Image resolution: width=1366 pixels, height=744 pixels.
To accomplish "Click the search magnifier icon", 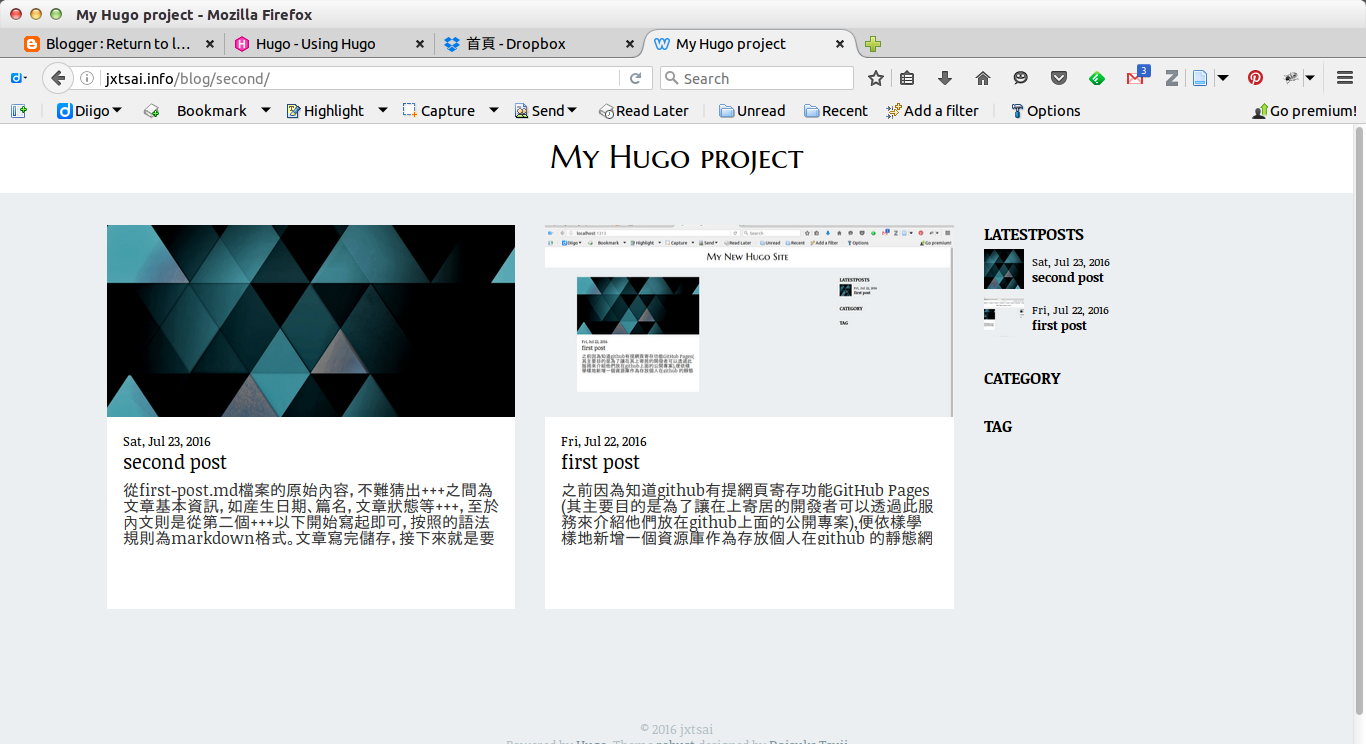I will (x=672, y=78).
